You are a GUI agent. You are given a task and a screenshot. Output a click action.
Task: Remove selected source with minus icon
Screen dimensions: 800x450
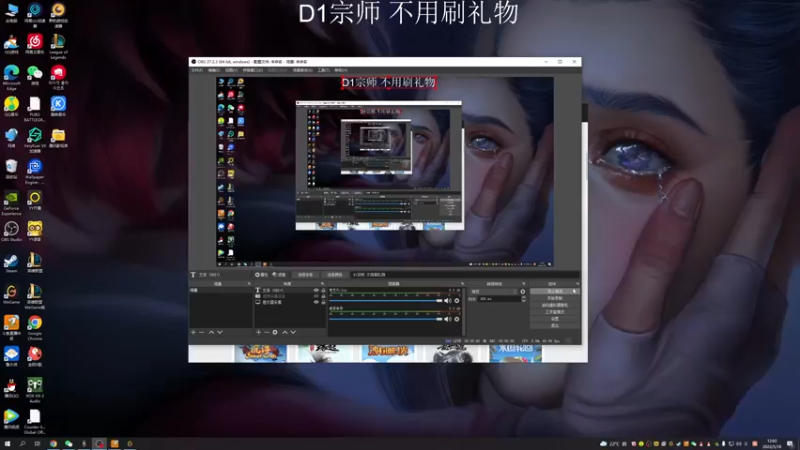(x=266, y=333)
